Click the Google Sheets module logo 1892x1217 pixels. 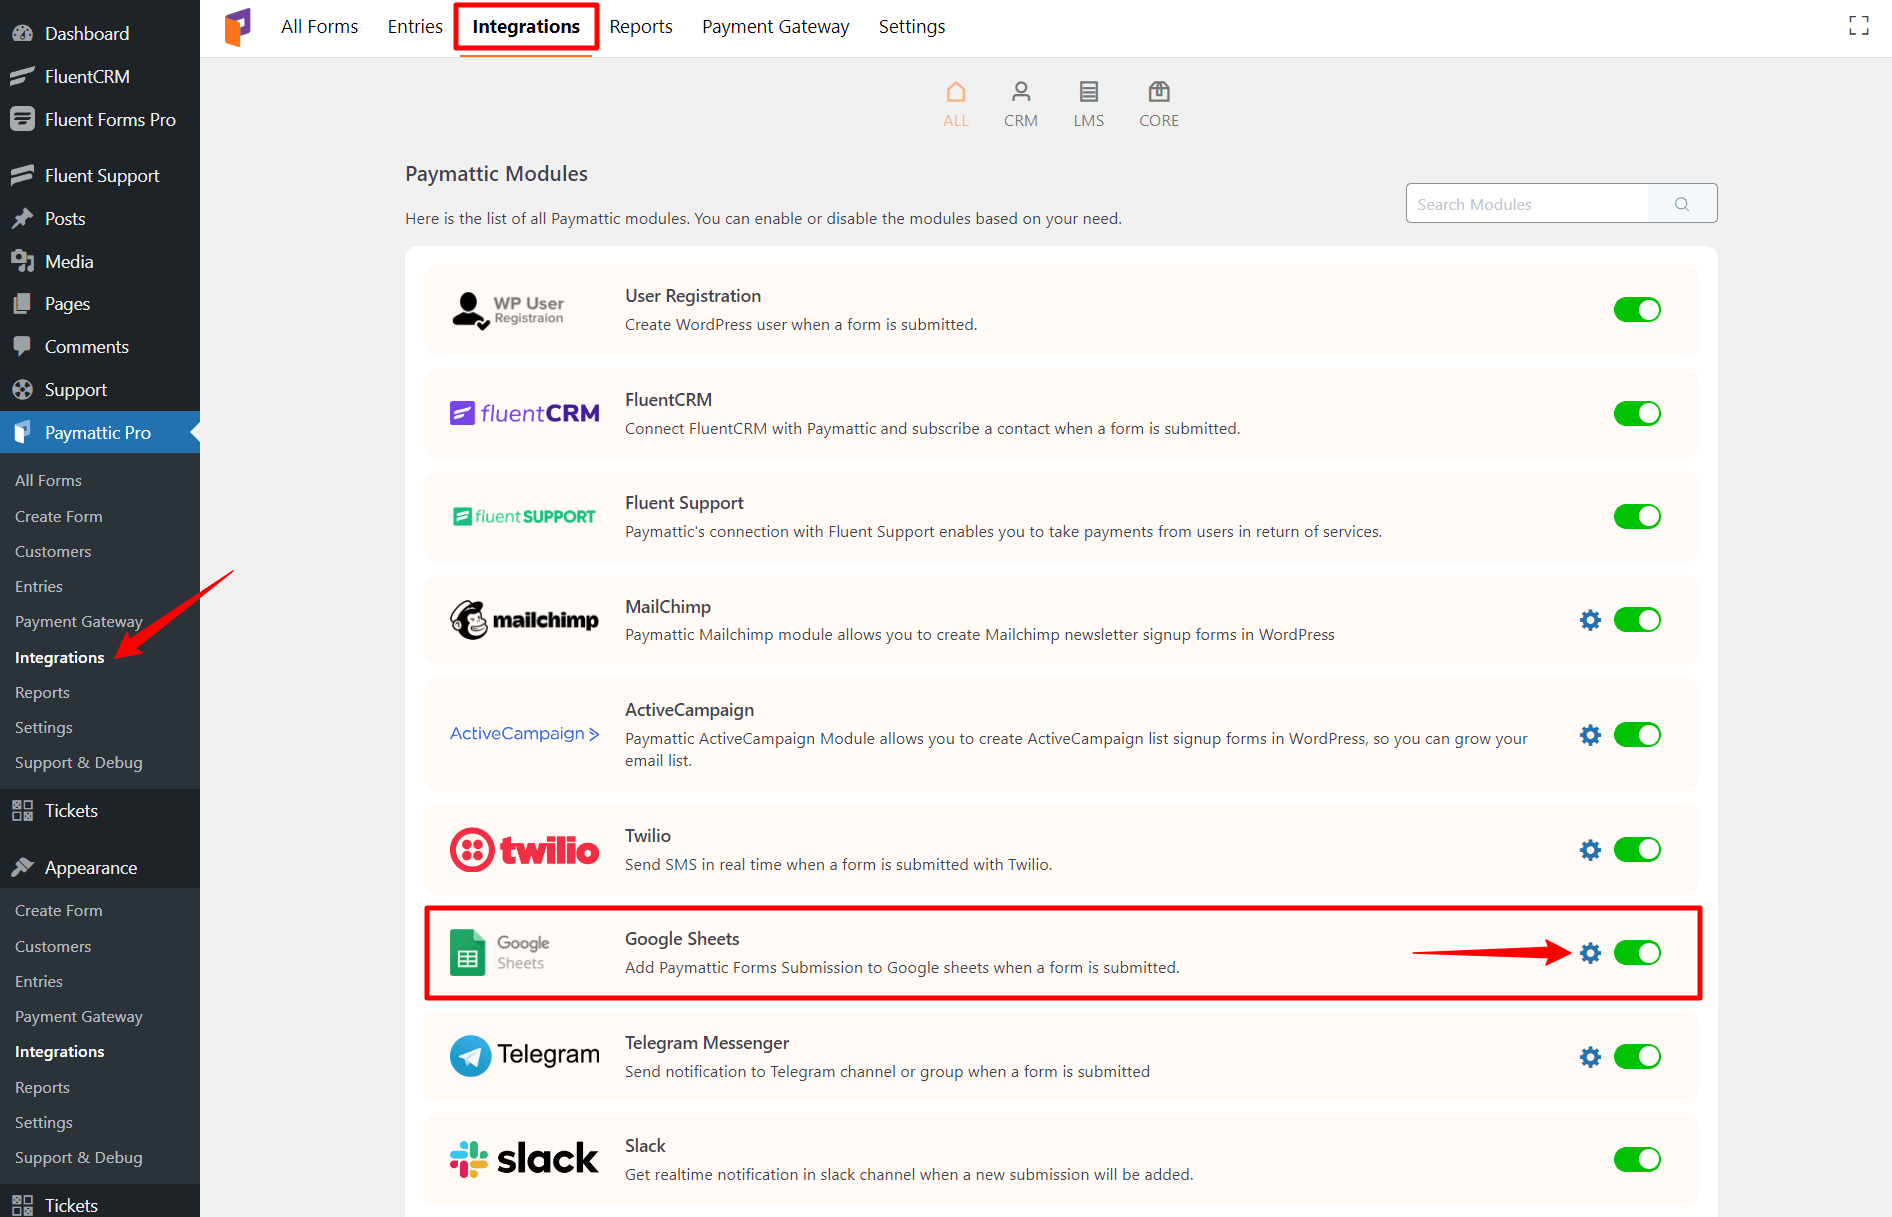point(500,953)
